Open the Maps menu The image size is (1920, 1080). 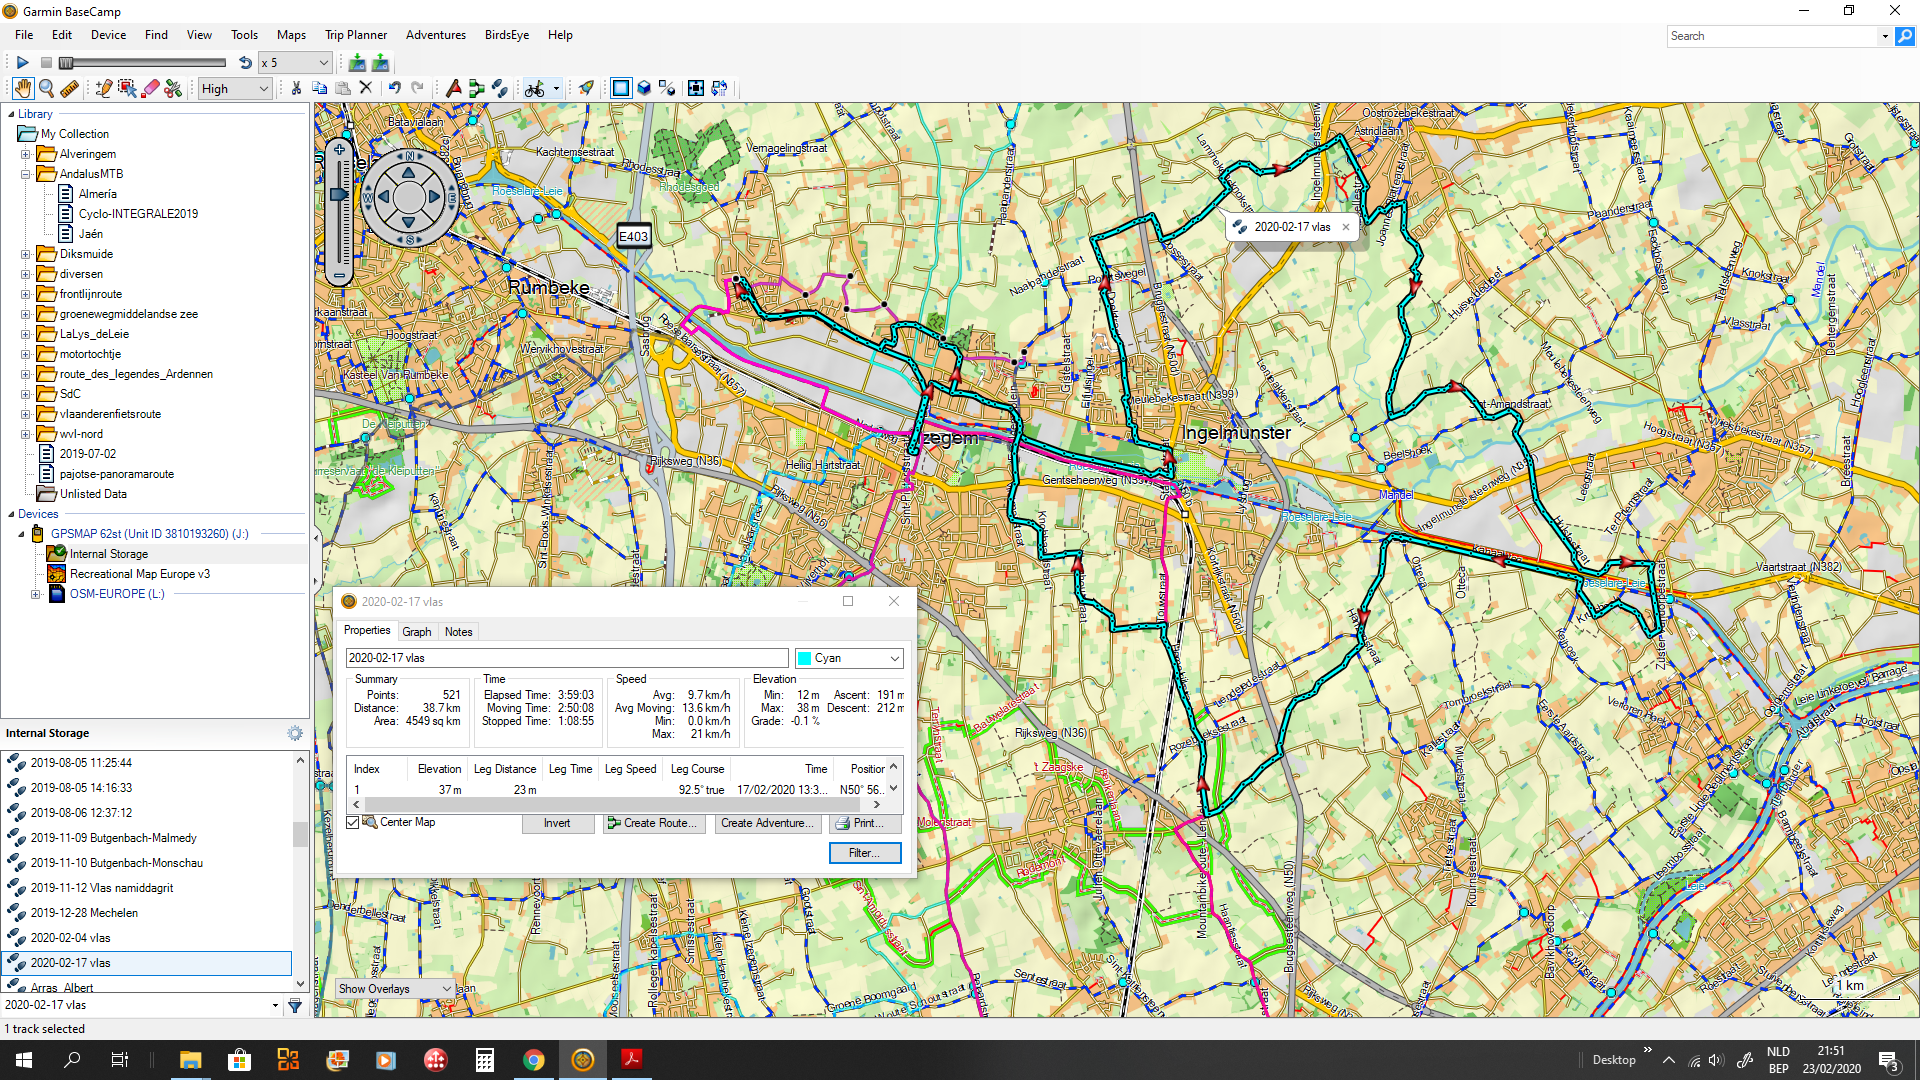coord(291,35)
